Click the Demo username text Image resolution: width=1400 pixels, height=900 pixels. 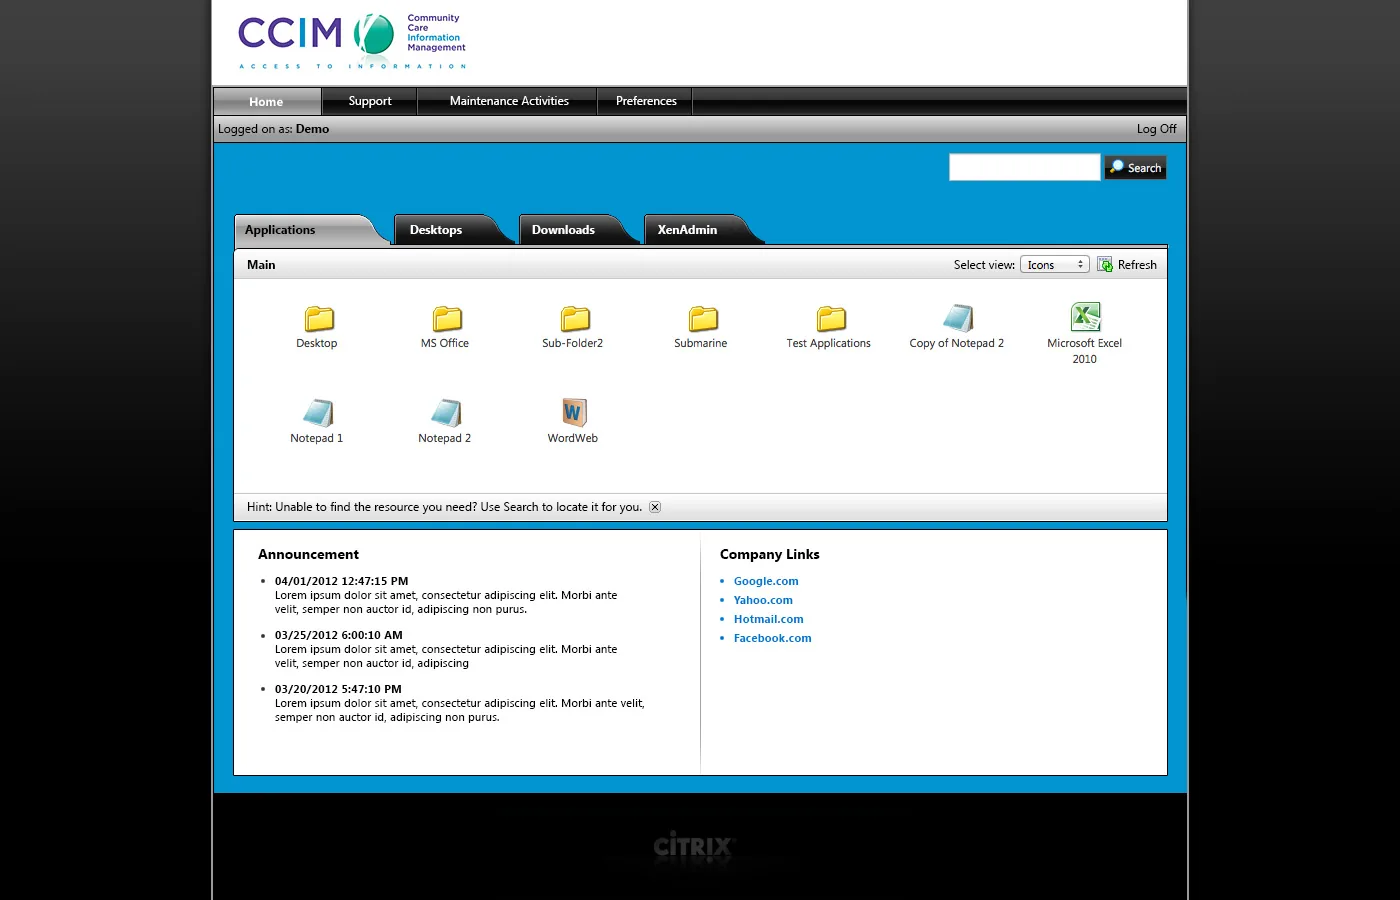312,129
